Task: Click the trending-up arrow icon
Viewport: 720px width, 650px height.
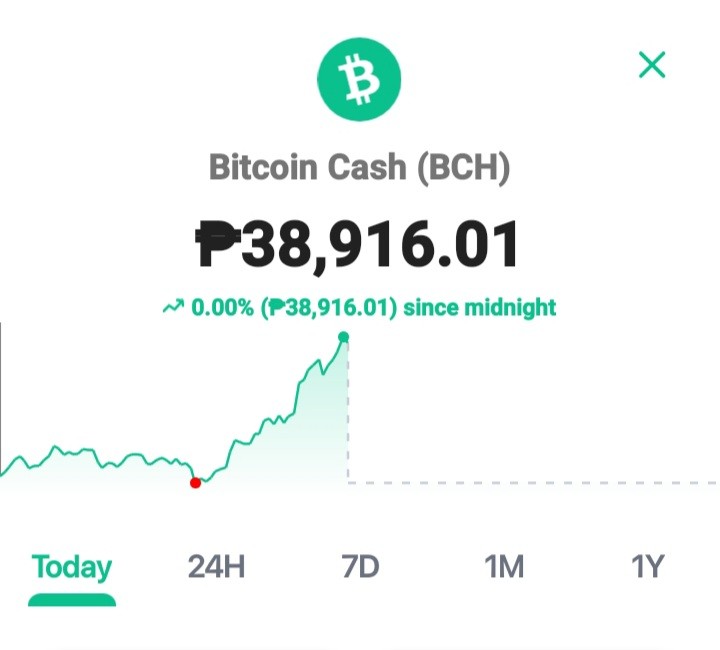Action: point(173,307)
